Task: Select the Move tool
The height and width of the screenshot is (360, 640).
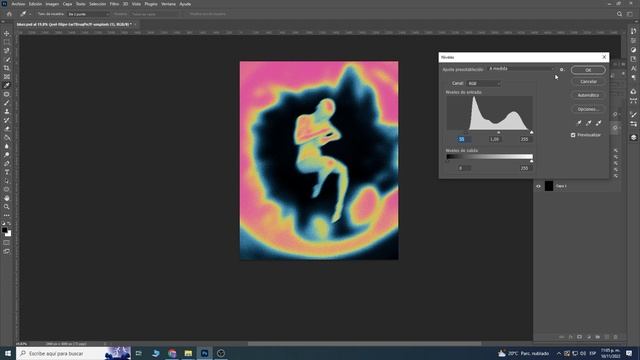Action: [7, 33]
